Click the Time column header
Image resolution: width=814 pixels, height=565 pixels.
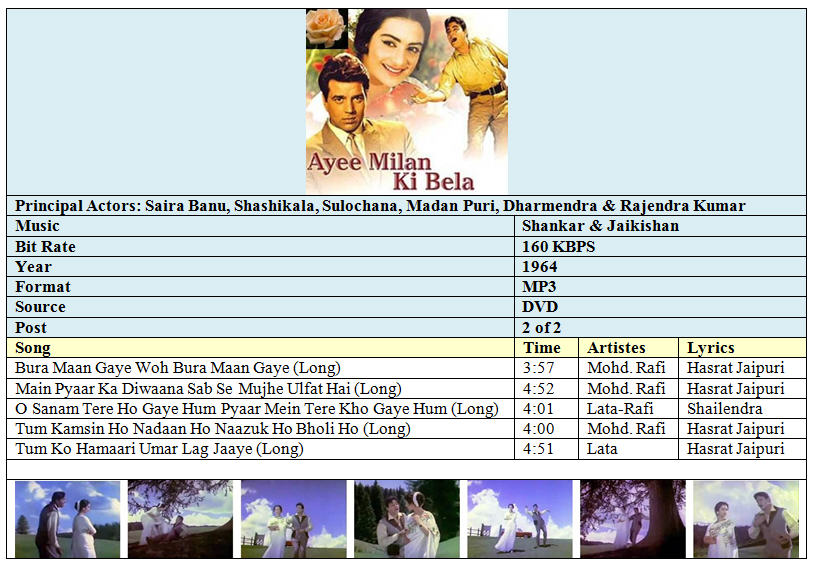click(547, 347)
